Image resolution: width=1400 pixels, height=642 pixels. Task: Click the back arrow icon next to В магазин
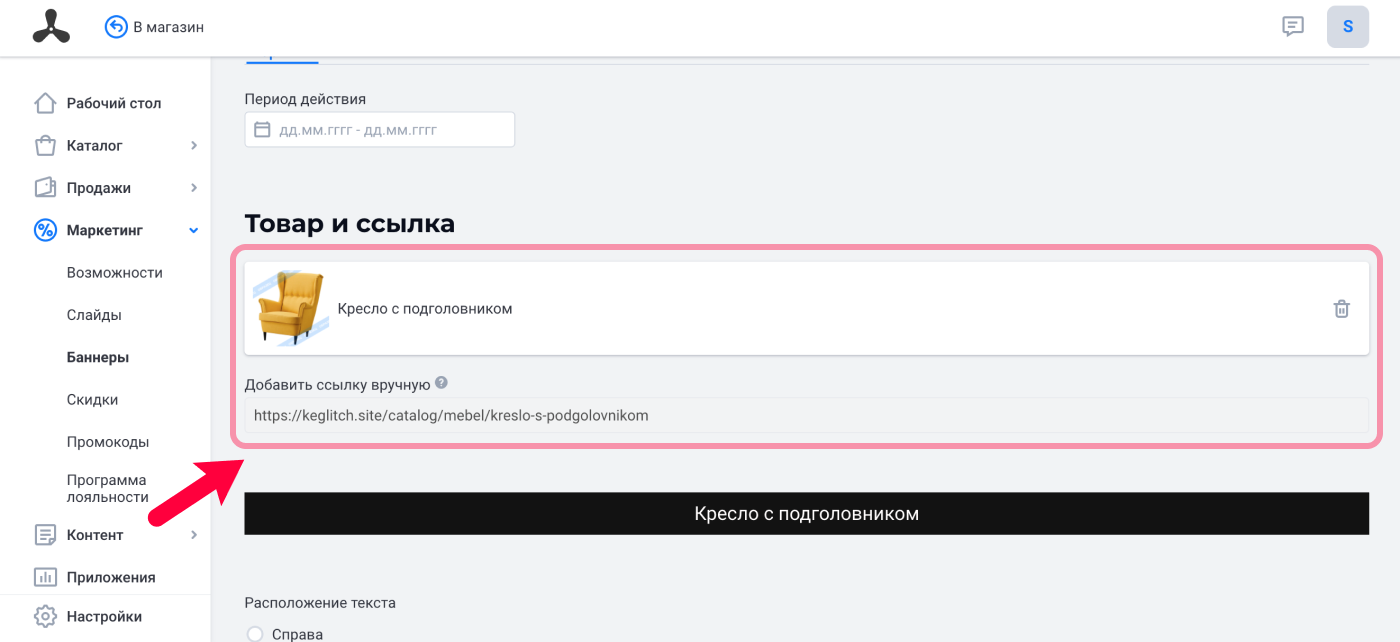(116, 27)
